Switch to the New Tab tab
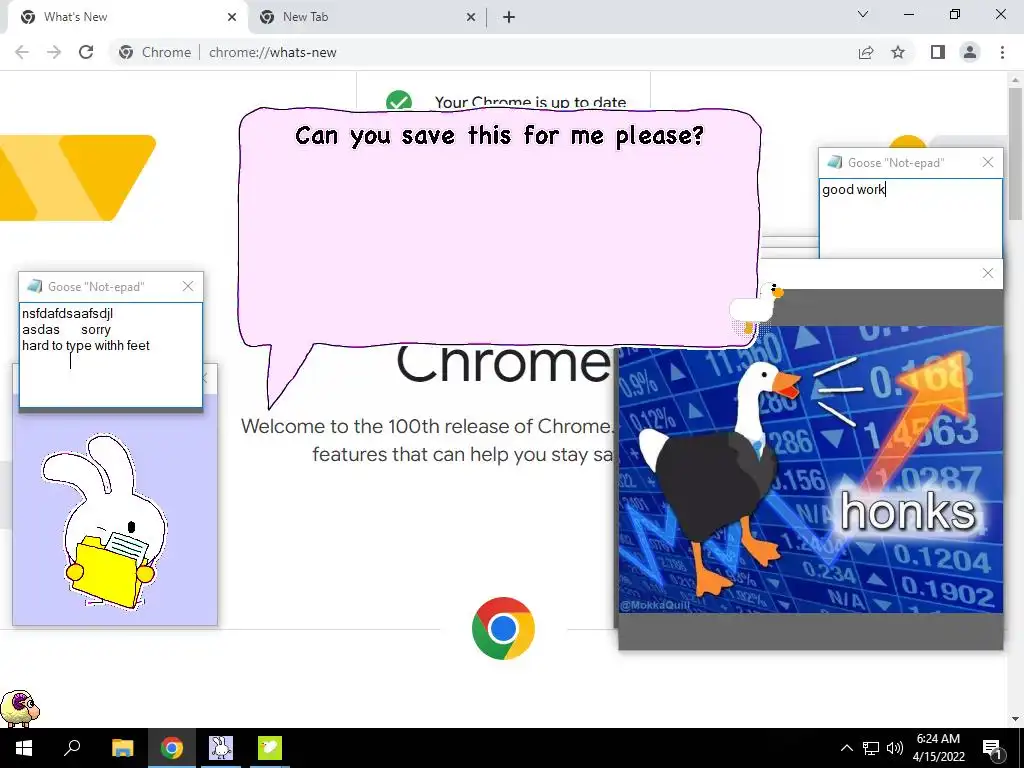Image resolution: width=1024 pixels, height=768 pixels. (367, 17)
